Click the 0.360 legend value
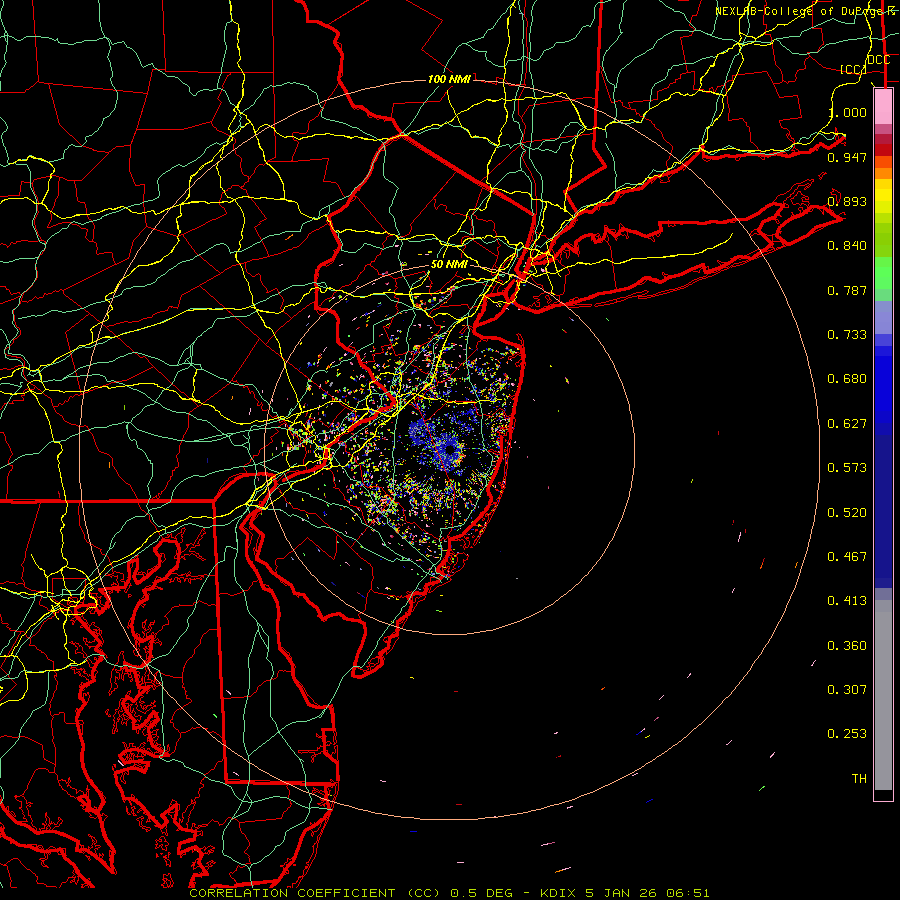900x900 pixels. click(x=847, y=646)
